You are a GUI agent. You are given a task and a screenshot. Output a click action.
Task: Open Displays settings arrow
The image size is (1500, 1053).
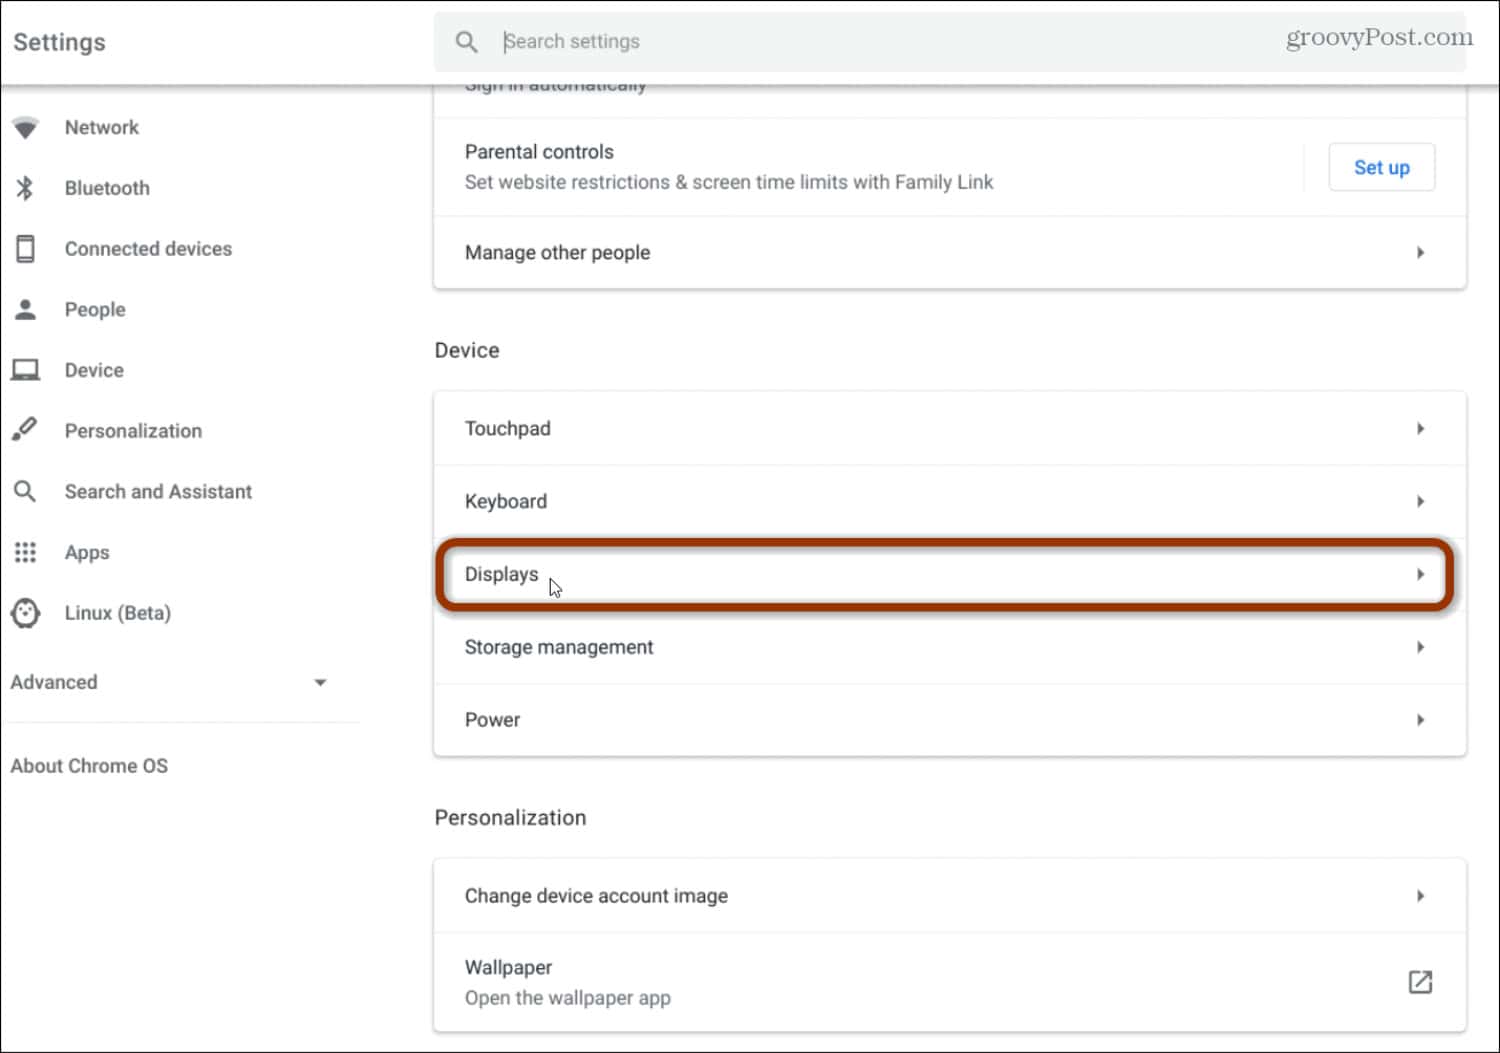click(1420, 574)
